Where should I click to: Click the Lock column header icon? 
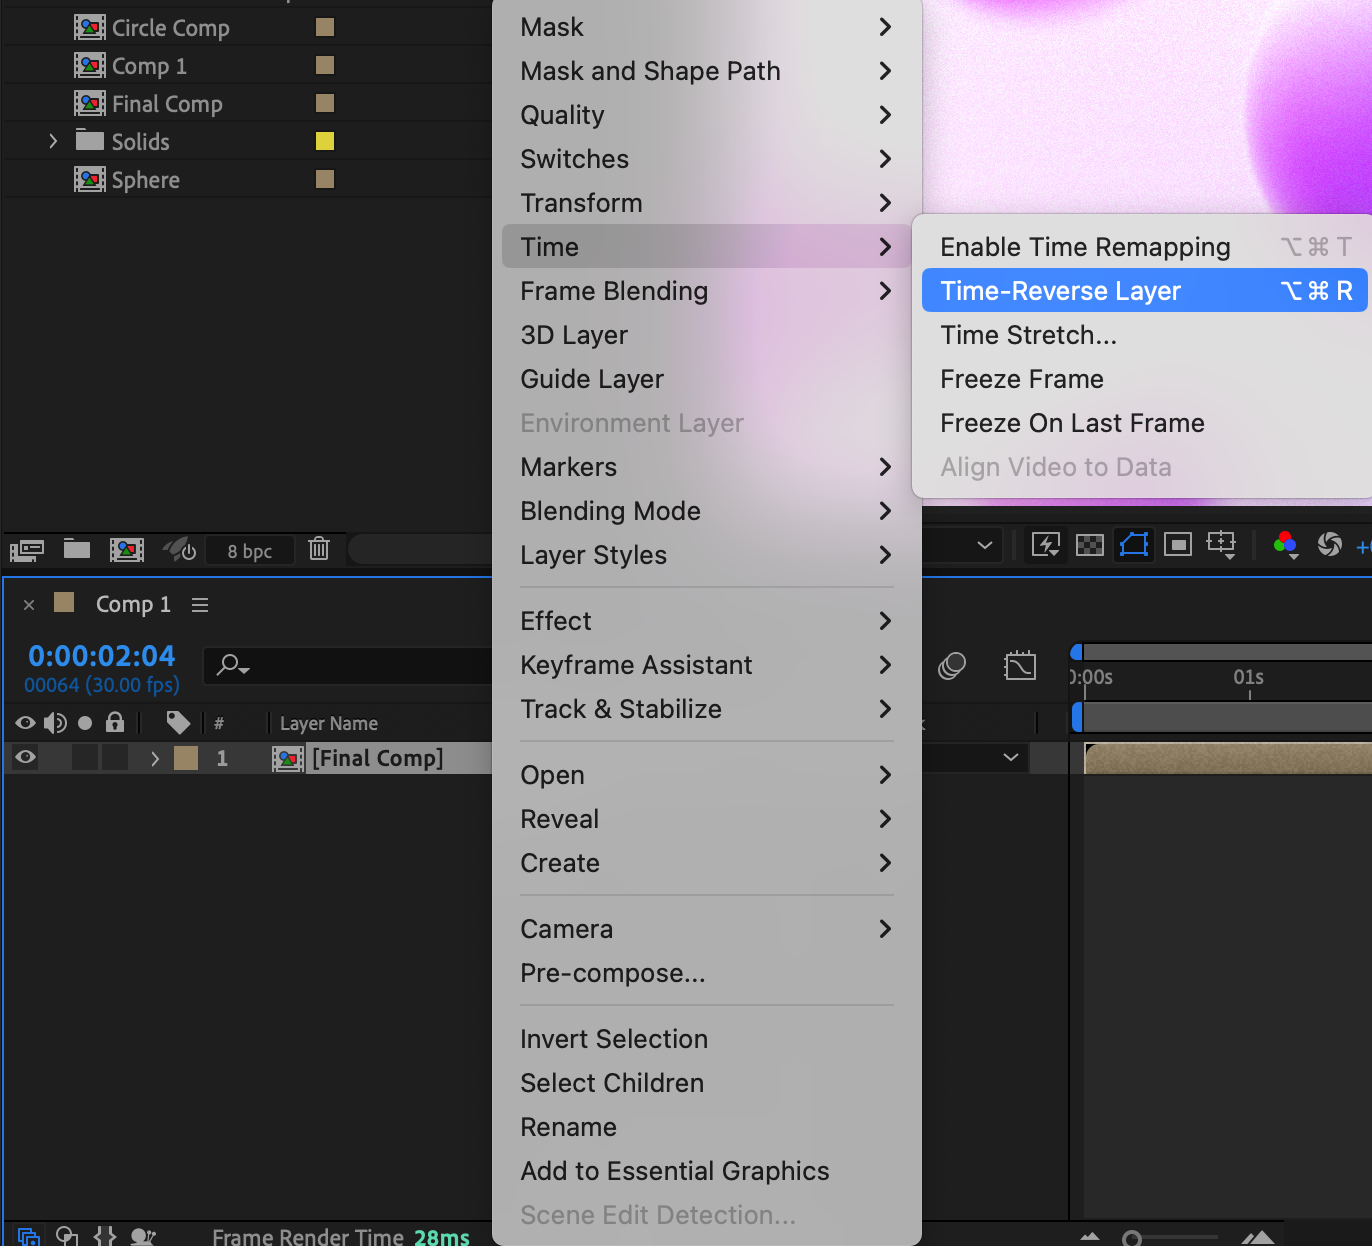tap(115, 722)
